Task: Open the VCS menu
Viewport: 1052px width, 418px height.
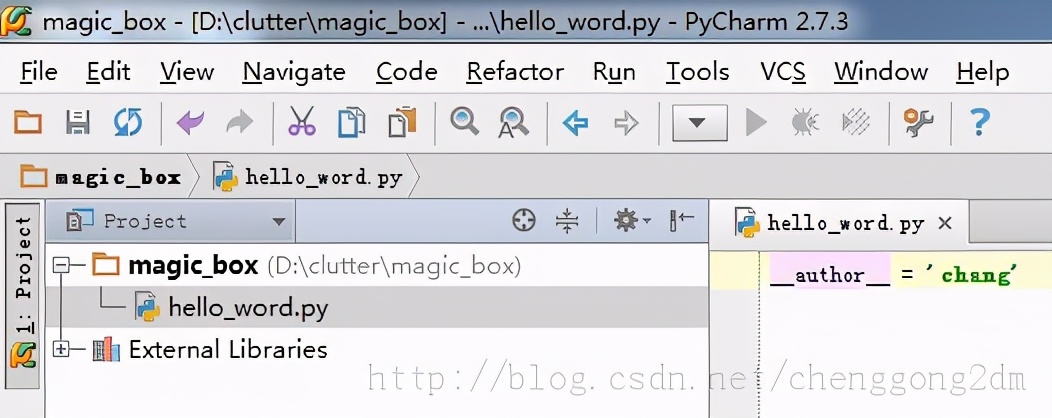Action: (x=782, y=72)
